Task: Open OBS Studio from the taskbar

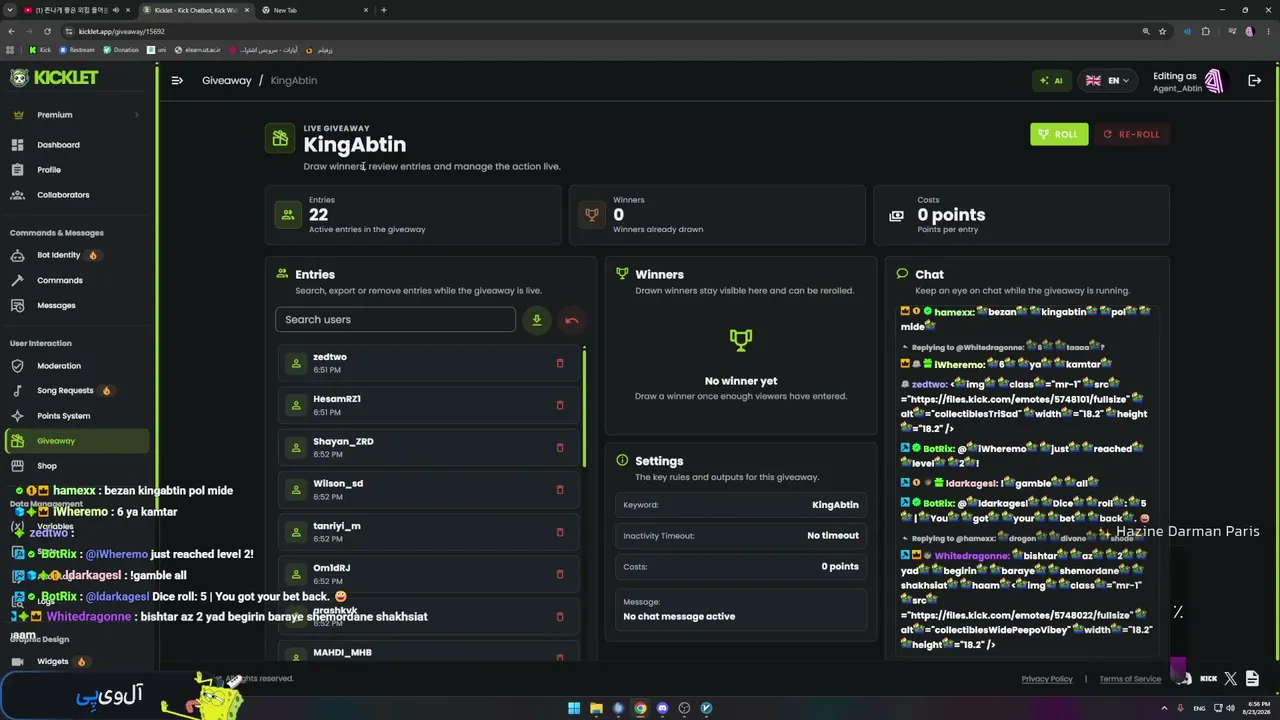Action: pos(684,708)
